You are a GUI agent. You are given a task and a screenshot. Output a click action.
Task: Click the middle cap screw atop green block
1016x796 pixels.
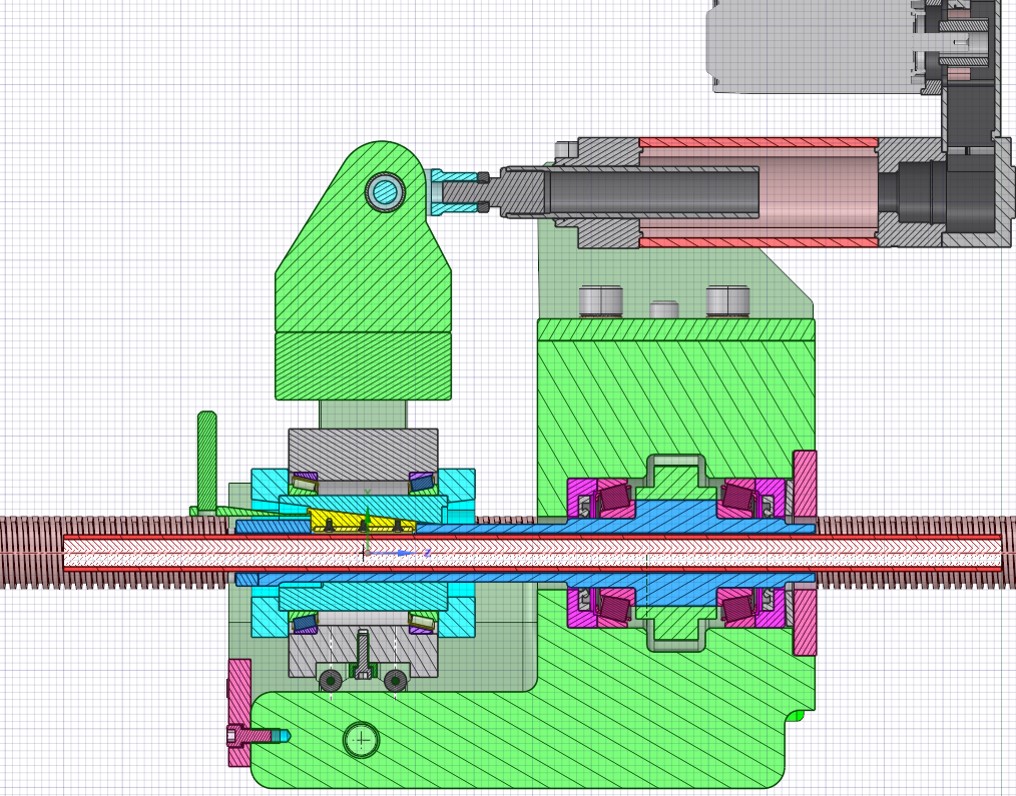pos(664,309)
